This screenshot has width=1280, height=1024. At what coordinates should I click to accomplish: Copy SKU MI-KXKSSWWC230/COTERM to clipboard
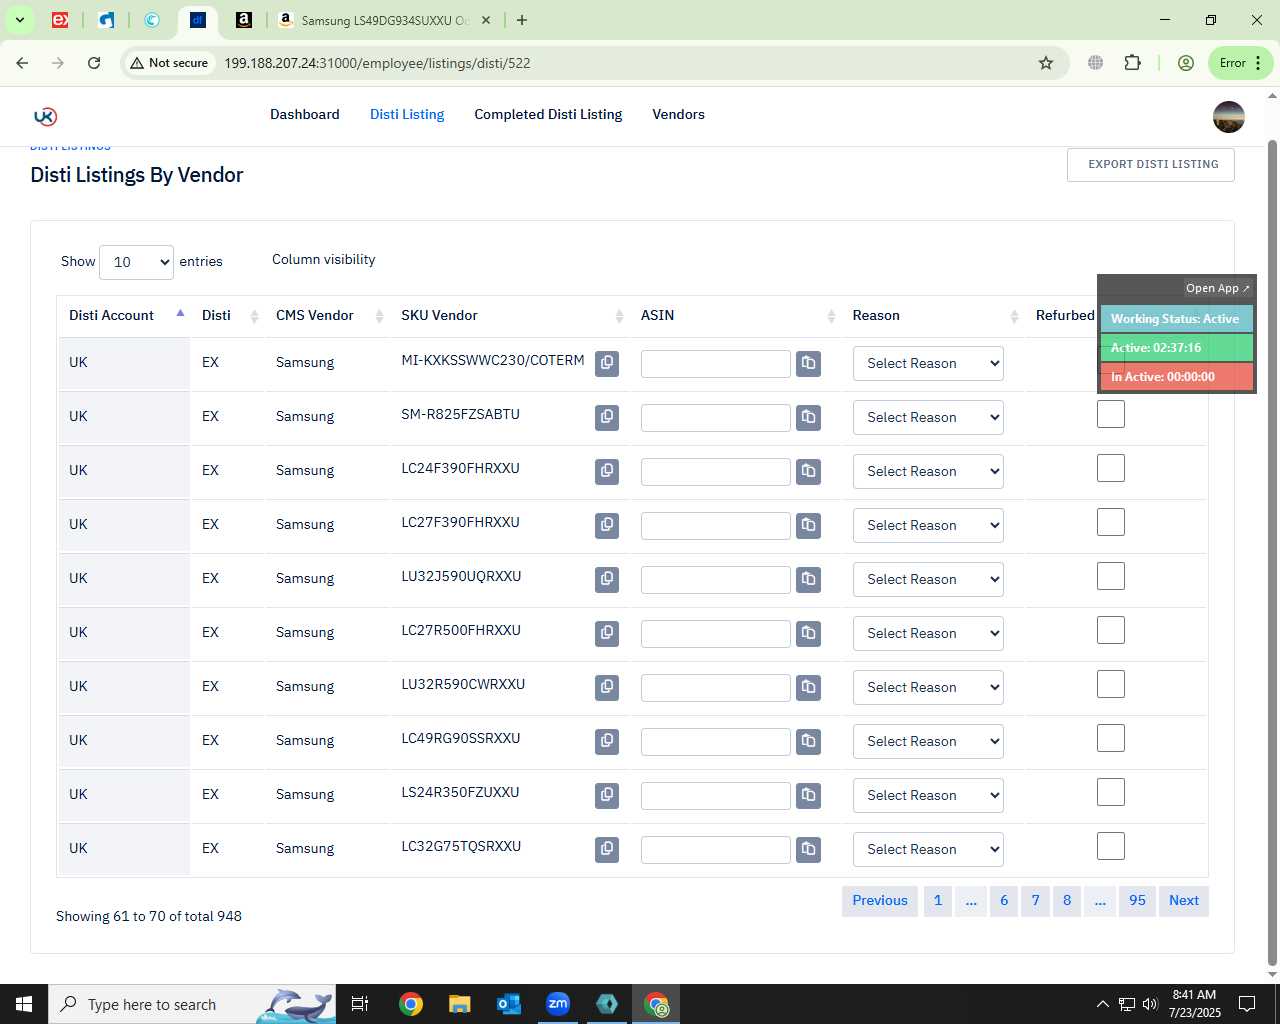607,363
